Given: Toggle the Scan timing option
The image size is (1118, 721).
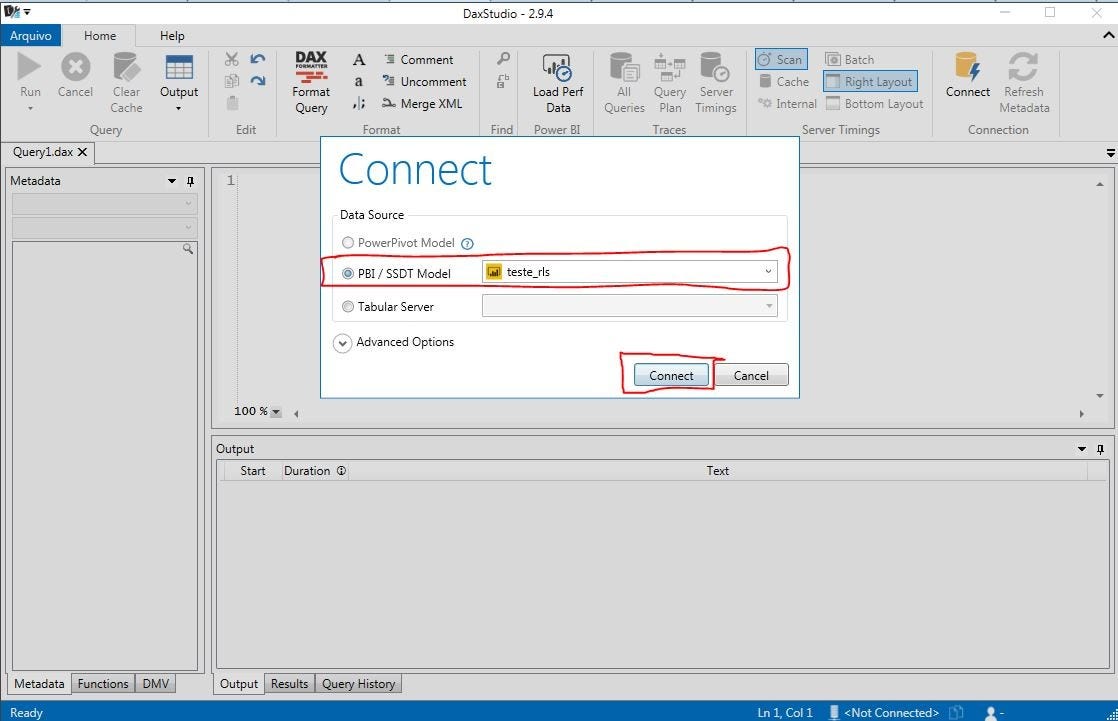Looking at the screenshot, I should tap(781, 59).
